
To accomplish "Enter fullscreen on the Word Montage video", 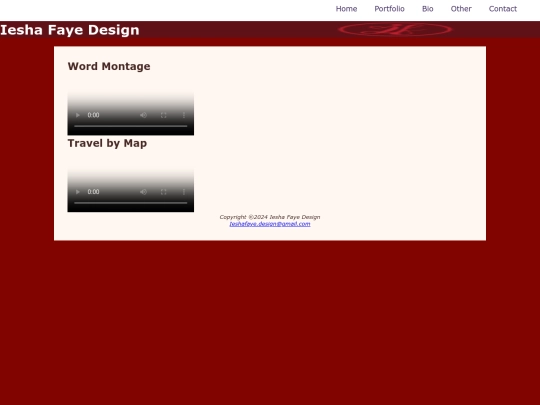I will coord(164,115).
